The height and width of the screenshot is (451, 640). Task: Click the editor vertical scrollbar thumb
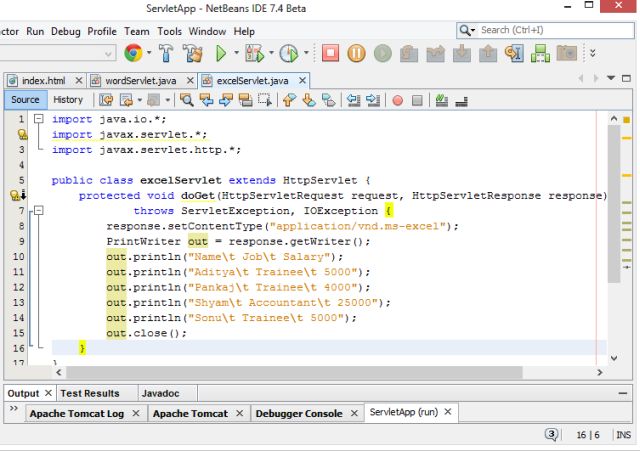coord(614,204)
